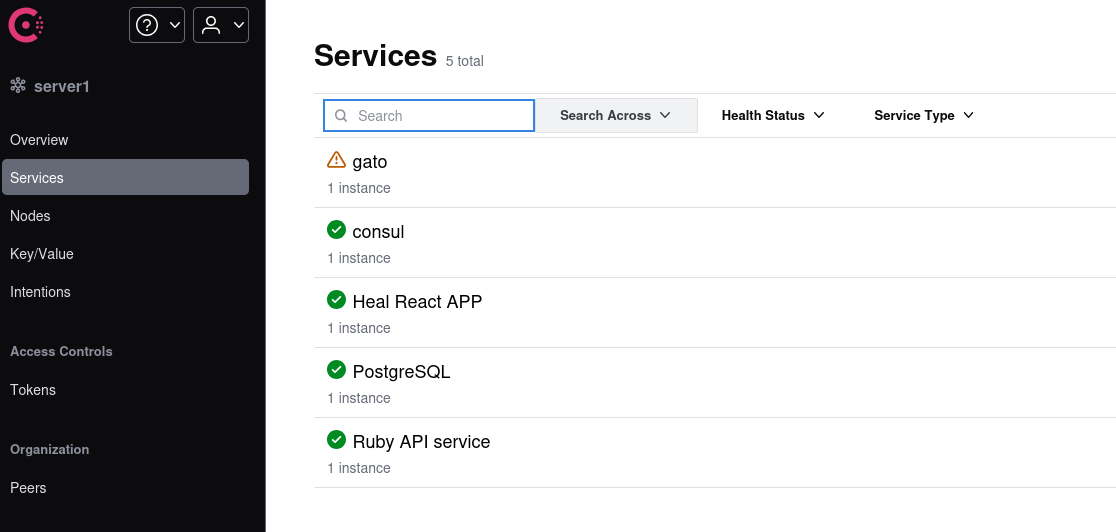Go to the Nodes page
Screen dimensions: 1116x532
30,216
